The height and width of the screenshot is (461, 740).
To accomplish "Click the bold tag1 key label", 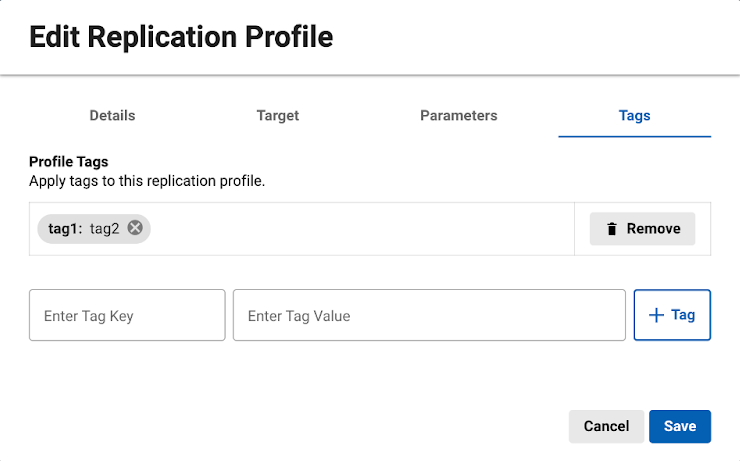I will click(64, 228).
